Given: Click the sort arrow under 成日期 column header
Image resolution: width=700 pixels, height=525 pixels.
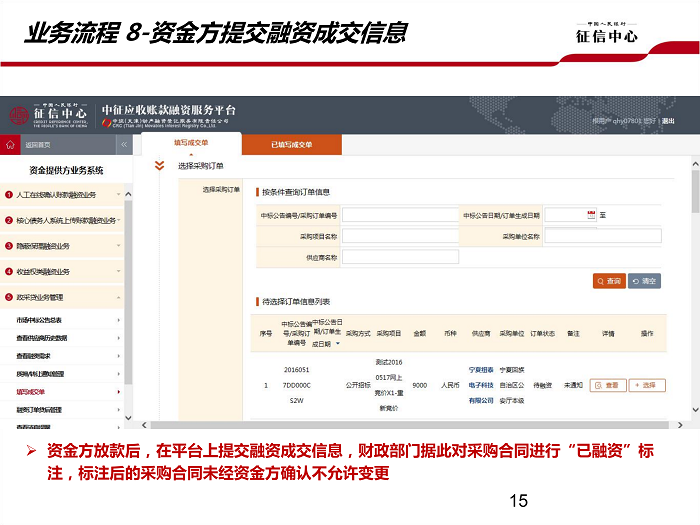Looking at the screenshot, I should pyautogui.click(x=337, y=343).
